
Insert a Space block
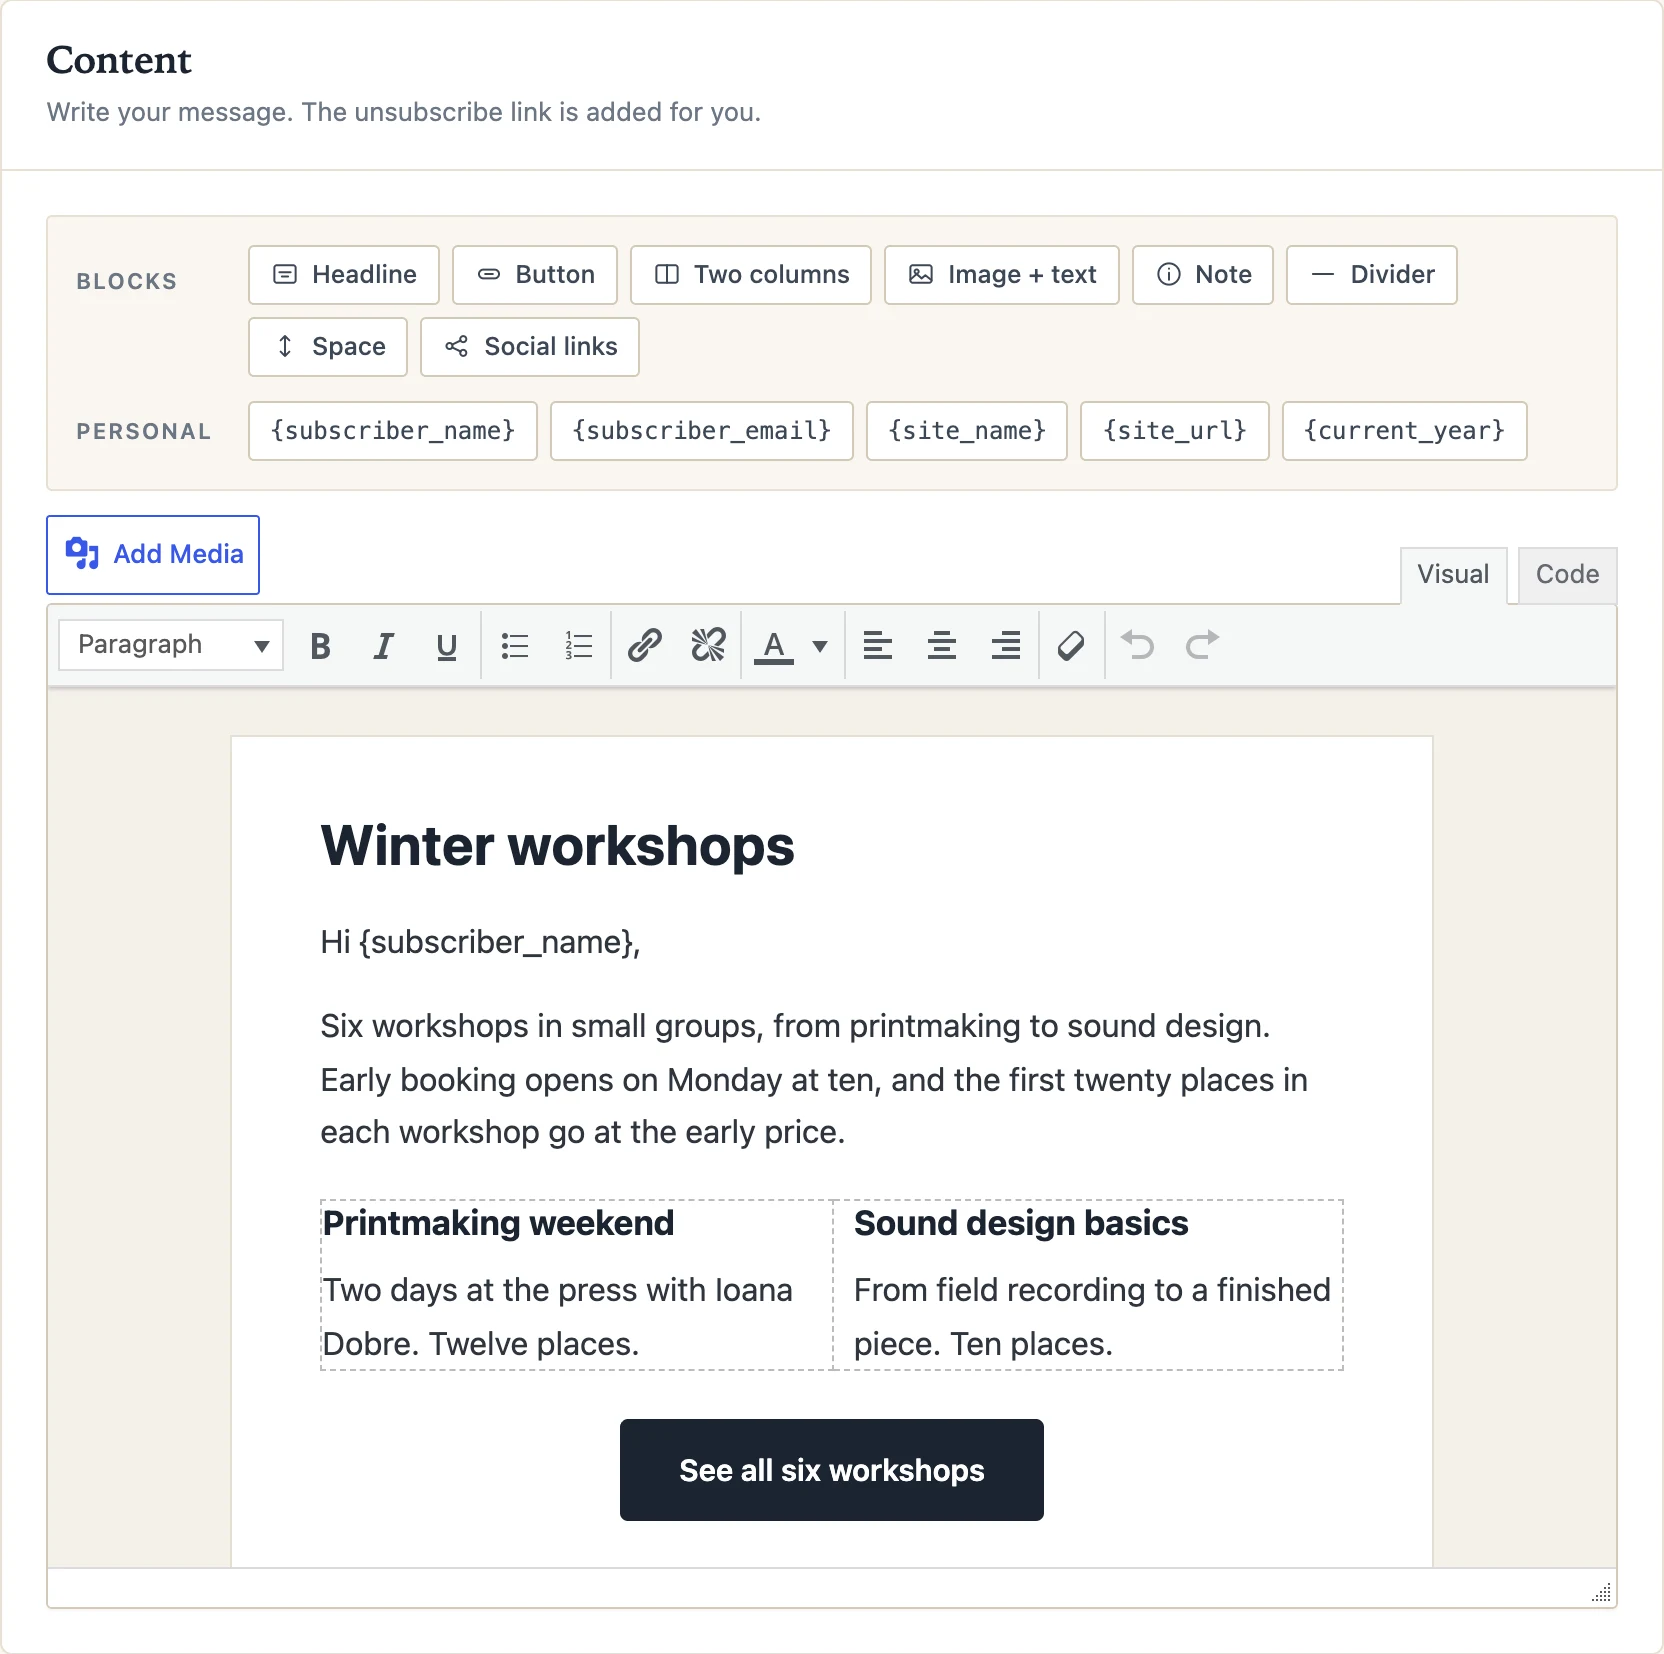point(328,347)
